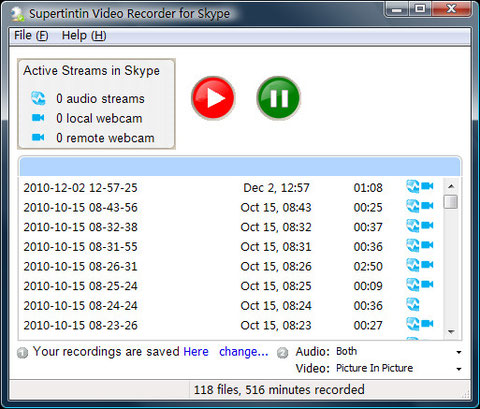Click audio icon of 2010-10-15 08-24-24 recording
Screen dimensions: 480x409
click(413, 304)
